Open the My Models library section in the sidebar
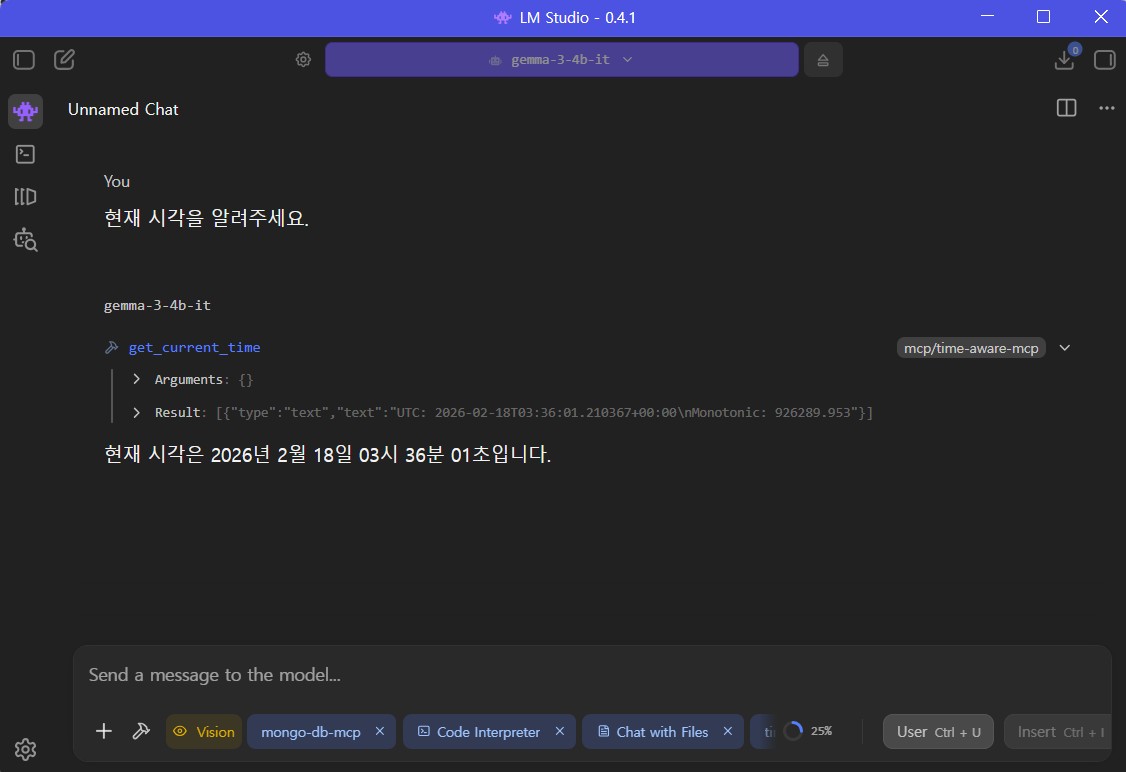The image size is (1126, 772). click(x=25, y=196)
